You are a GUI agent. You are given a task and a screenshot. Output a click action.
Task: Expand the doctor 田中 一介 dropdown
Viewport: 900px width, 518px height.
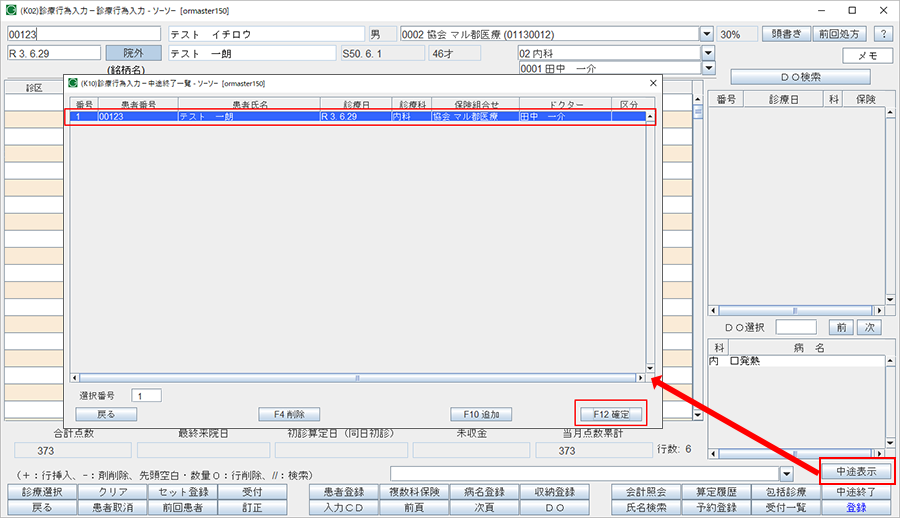[709, 69]
